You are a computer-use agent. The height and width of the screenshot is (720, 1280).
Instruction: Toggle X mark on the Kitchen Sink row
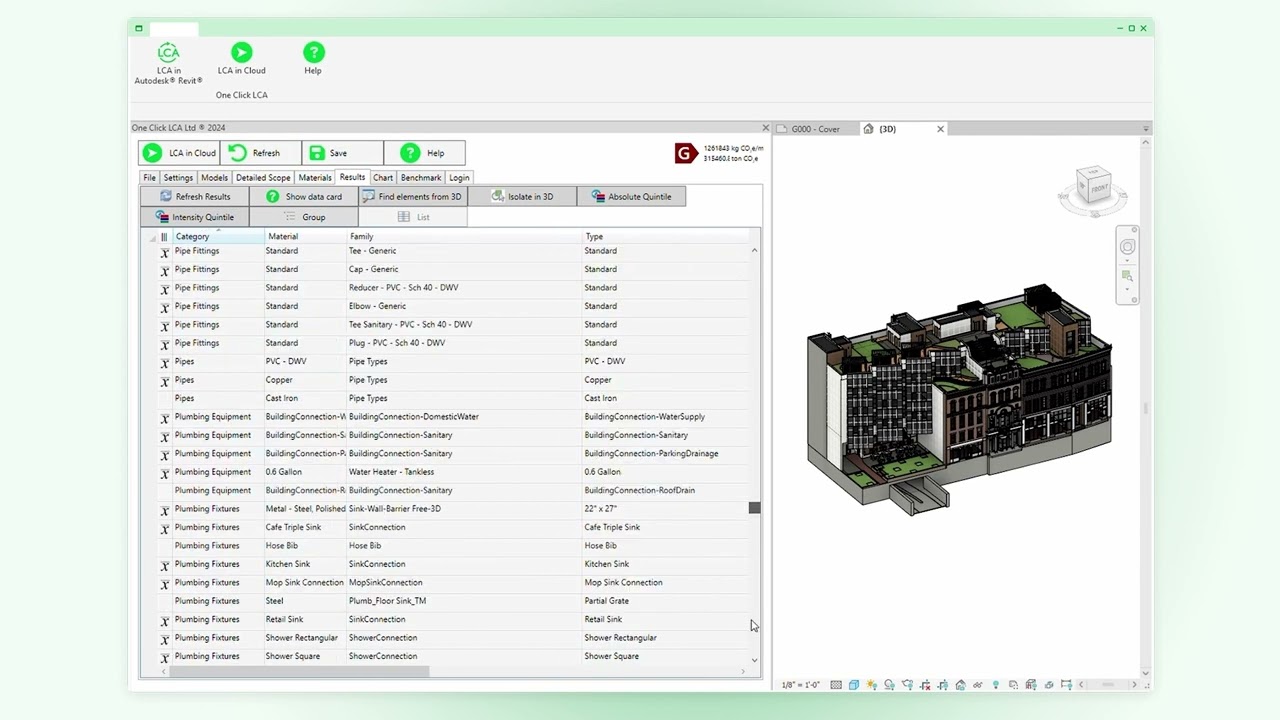tap(165, 565)
